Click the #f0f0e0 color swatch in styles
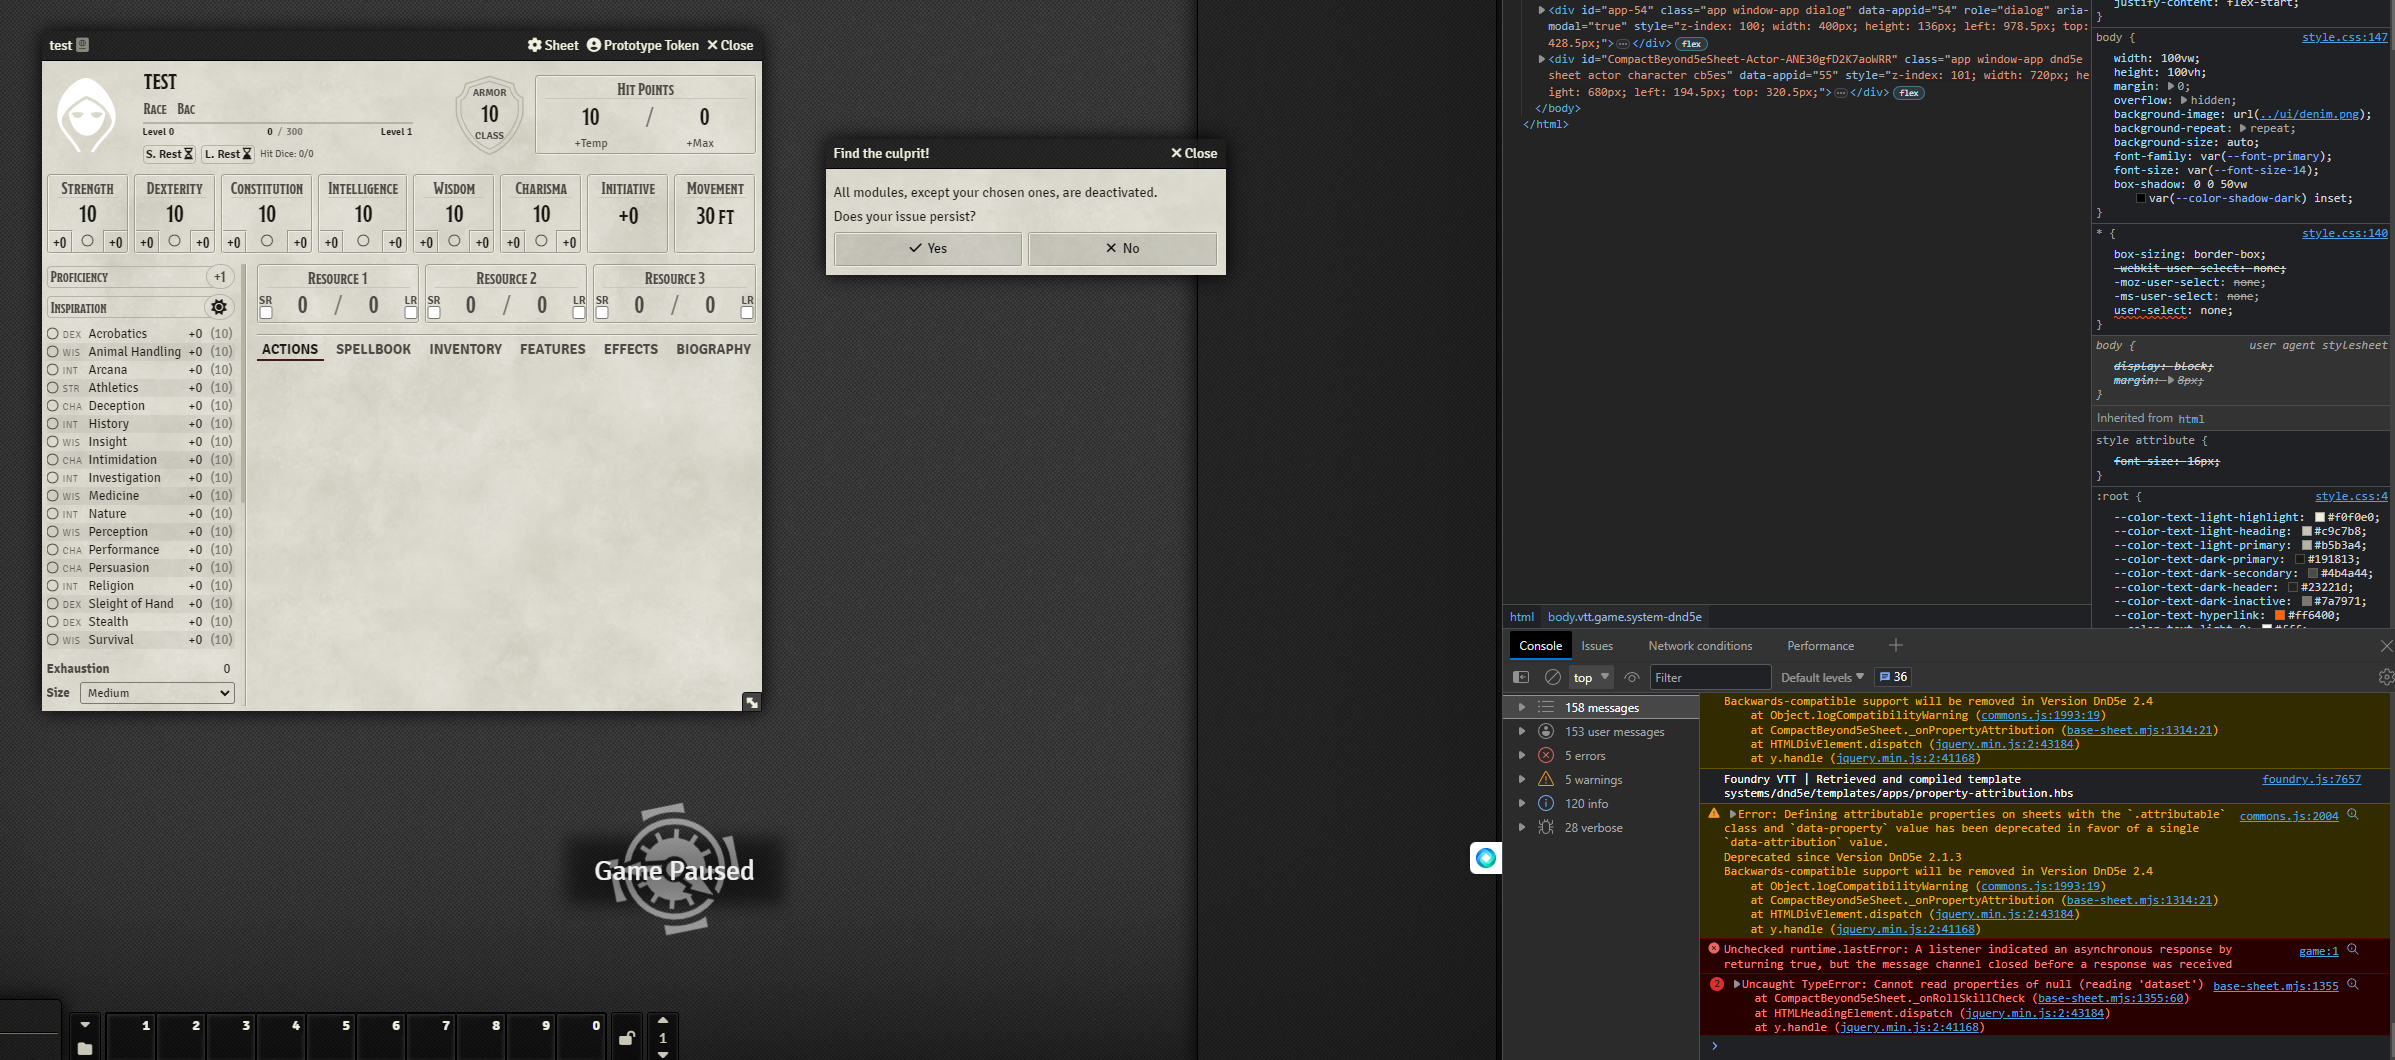This screenshot has width=2395, height=1060. [x=2318, y=517]
